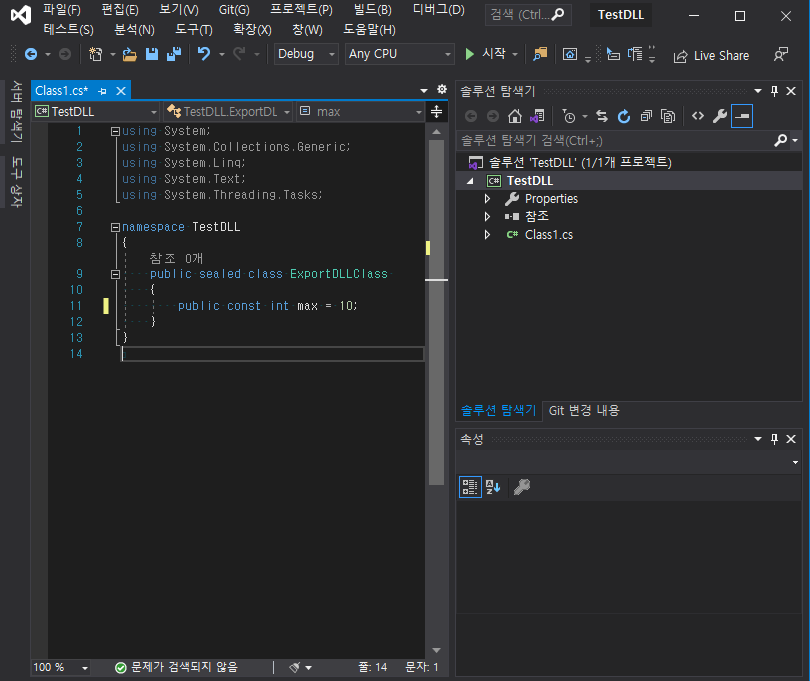Collapse the TestDLL project node
The width and height of the screenshot is (810, 681).
(x=470, y=181)
